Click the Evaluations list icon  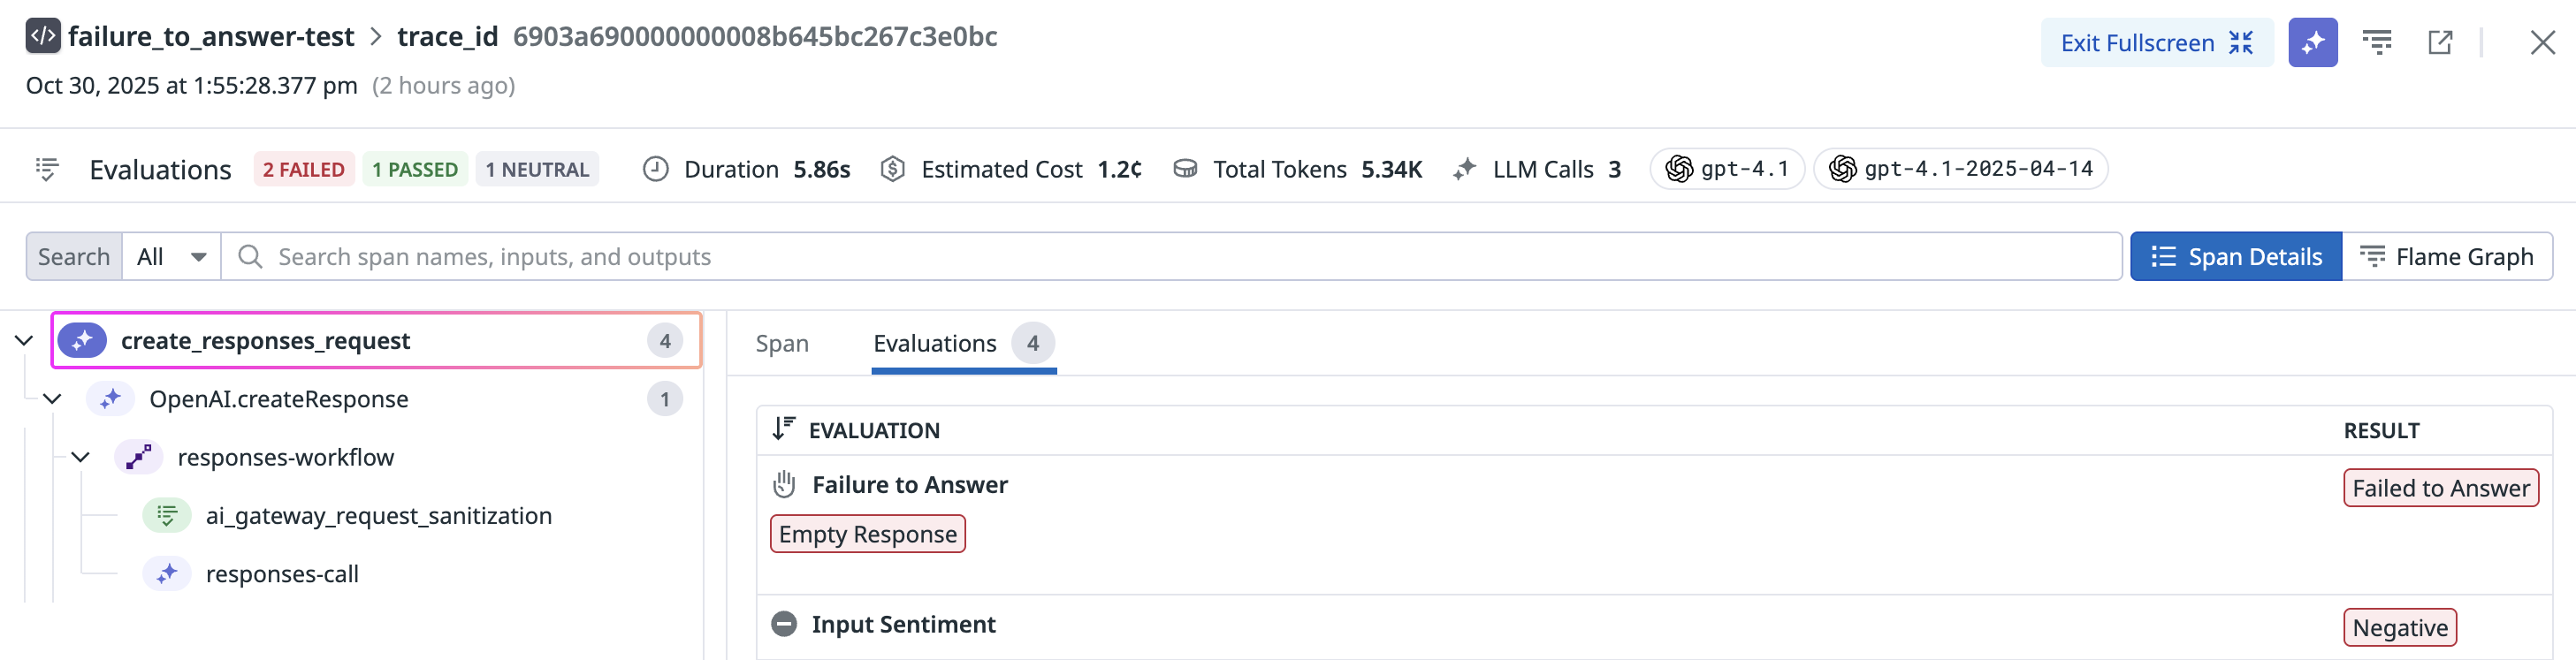(x=47, y=170)
